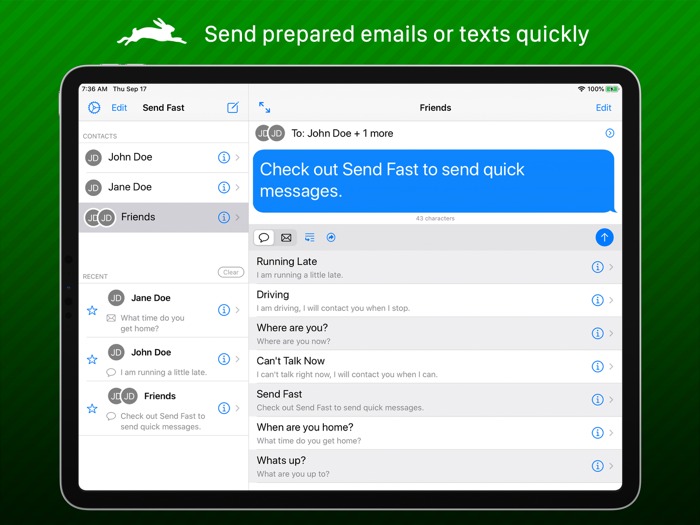The image size is (700, 525).
Task: Select the Jane Doe contact
Action: click(163, 187)
